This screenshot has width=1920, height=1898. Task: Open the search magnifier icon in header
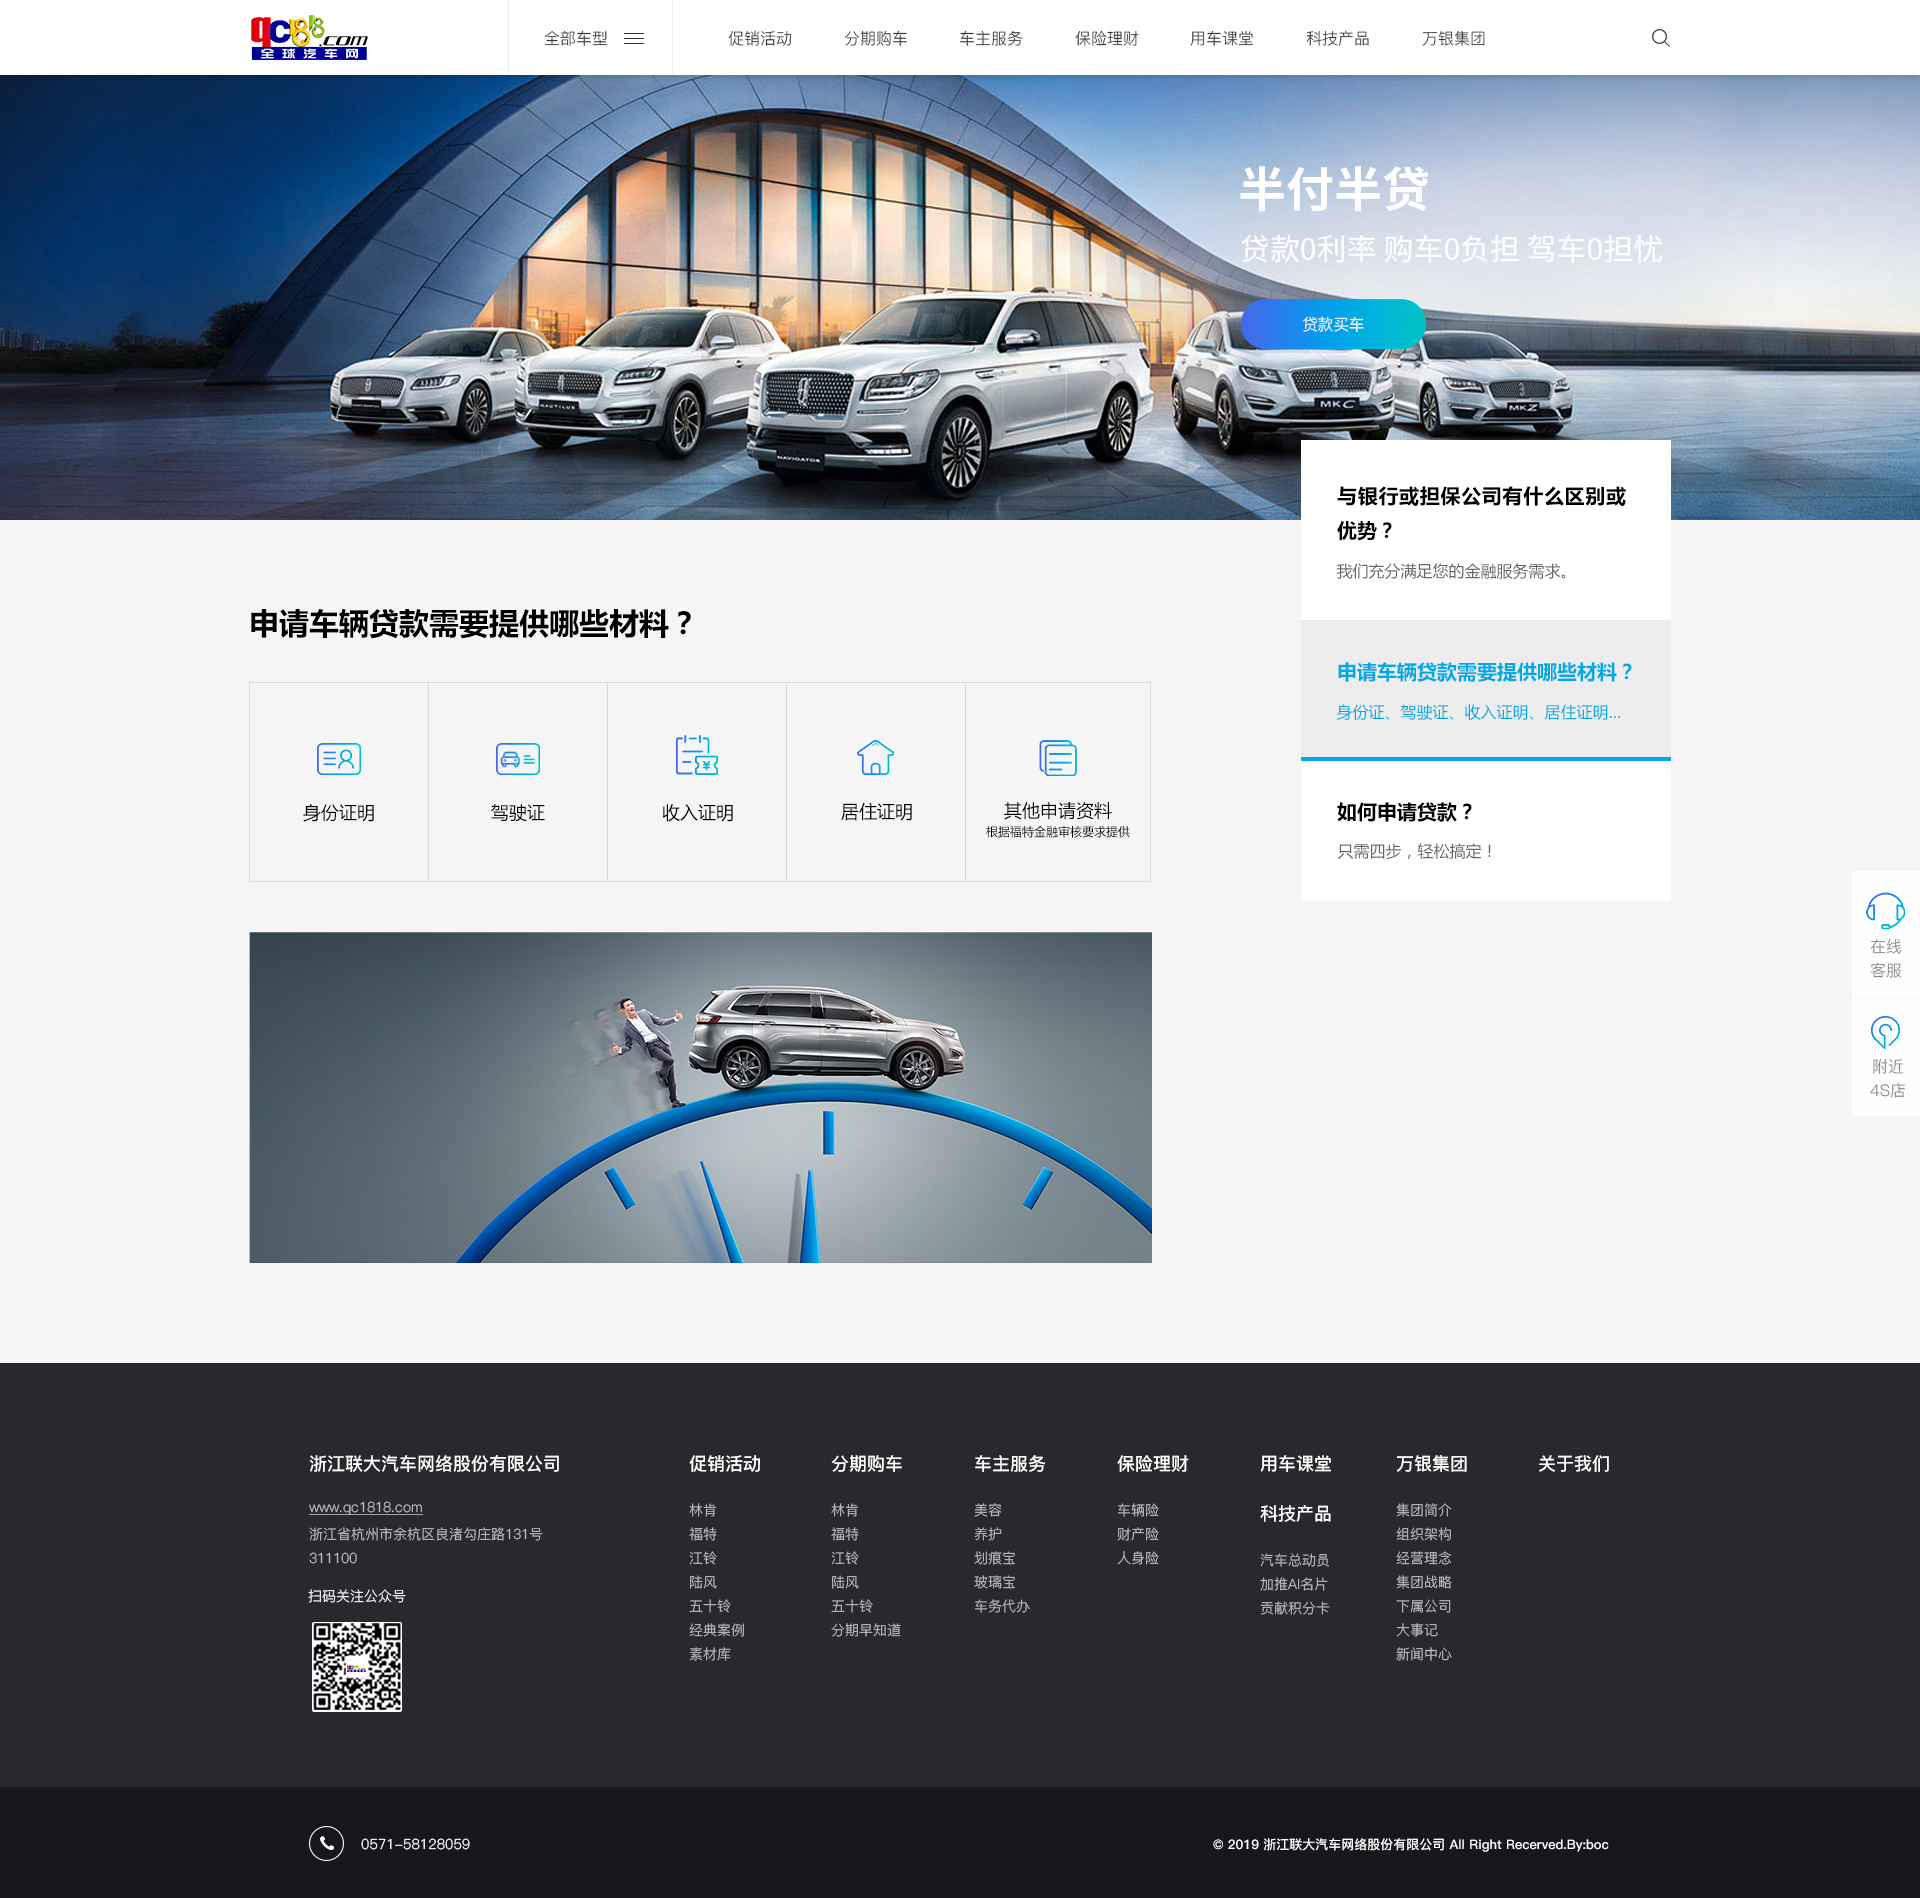click(1660, 38)
